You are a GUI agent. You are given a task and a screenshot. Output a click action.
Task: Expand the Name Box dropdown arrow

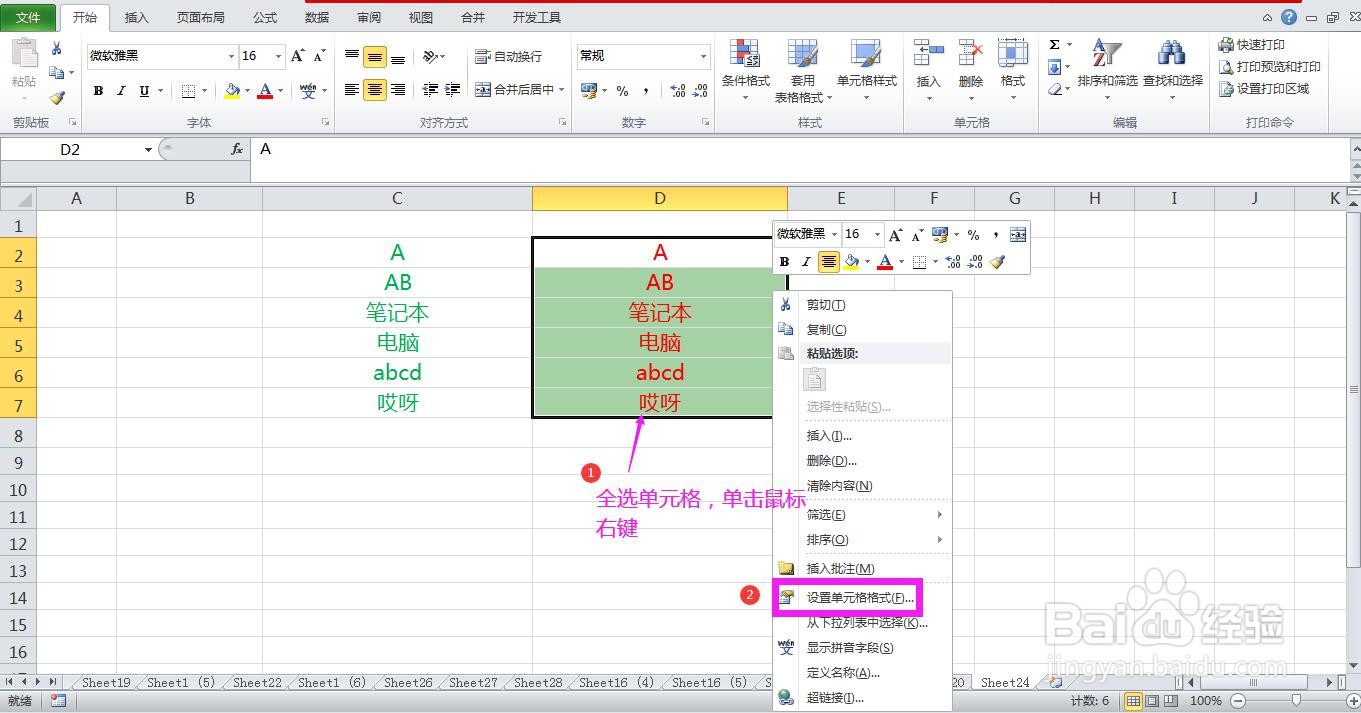pyautogui.click(x=148, y=149)
